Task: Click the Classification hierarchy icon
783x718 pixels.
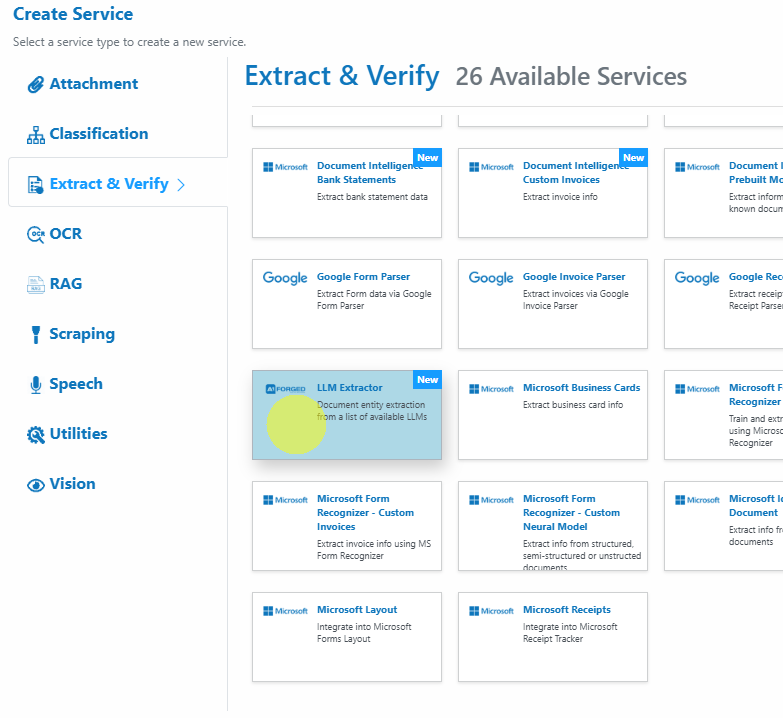Action: [x=35, y=135]
